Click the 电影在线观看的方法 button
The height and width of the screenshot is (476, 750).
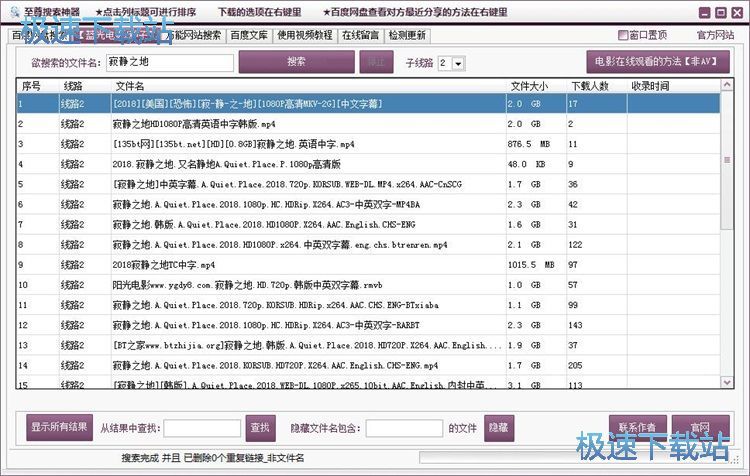click(658, 62)
